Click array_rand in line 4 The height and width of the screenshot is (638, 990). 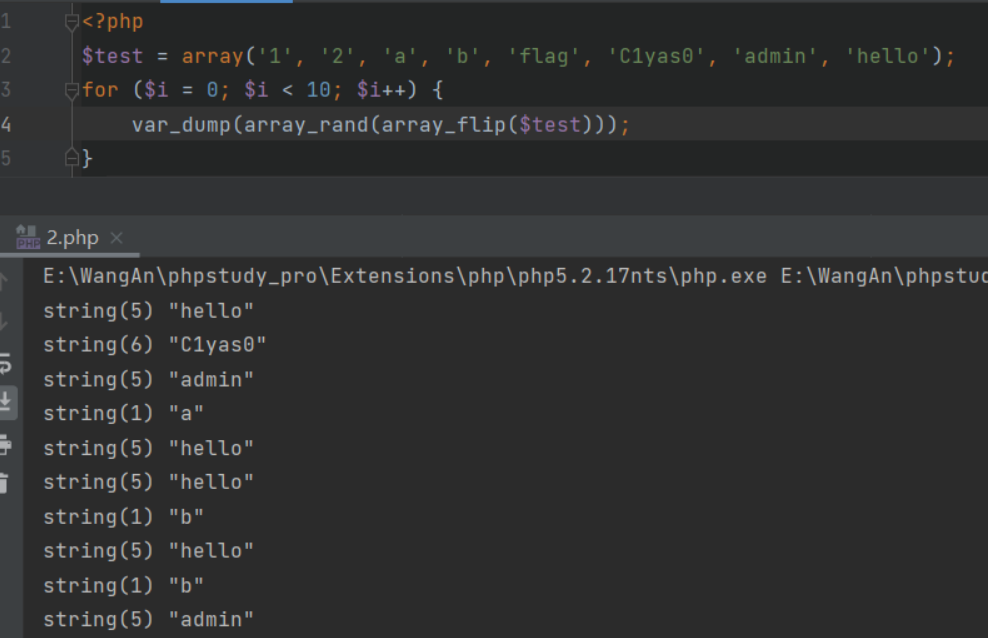[x=306, y=124]
